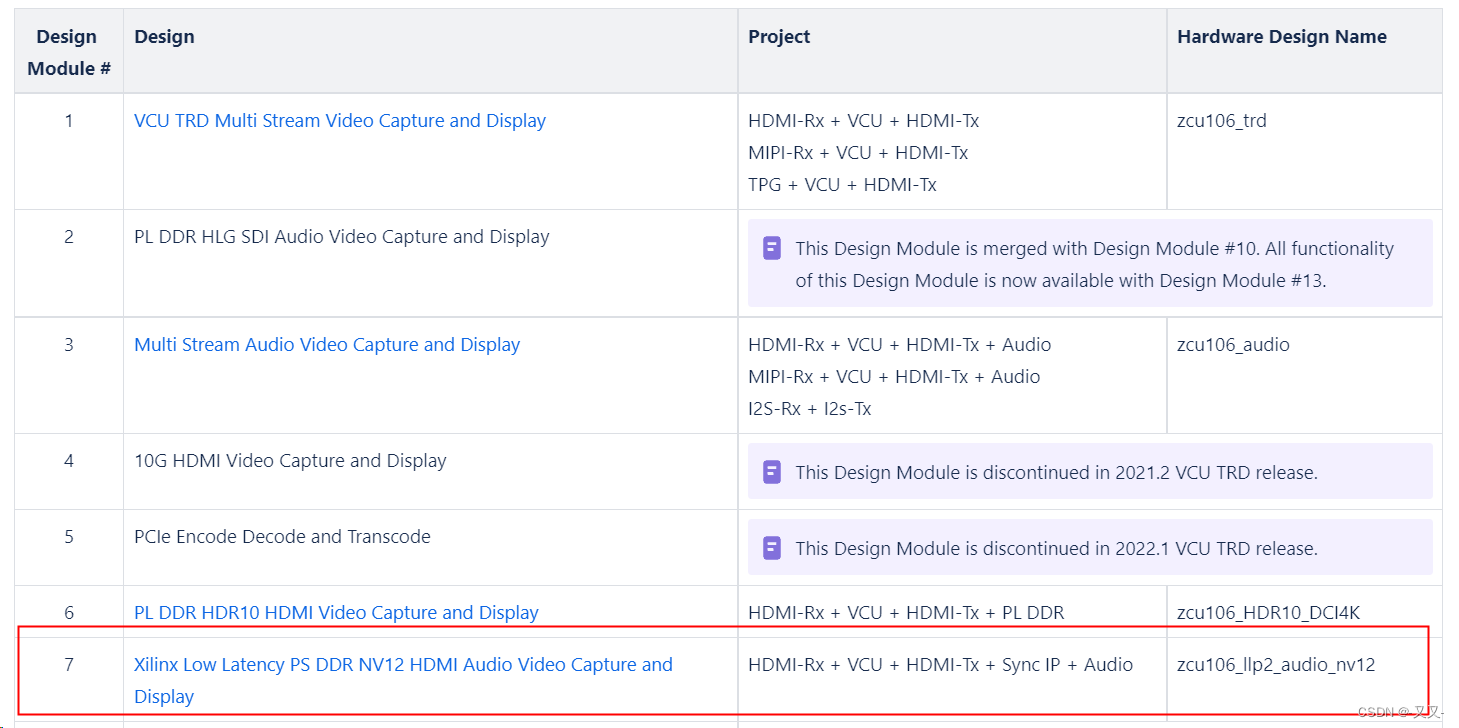Select zcu106_HDR10_DCI4K hardware design name
The image size is (1459, 728).
[1269, 613]
